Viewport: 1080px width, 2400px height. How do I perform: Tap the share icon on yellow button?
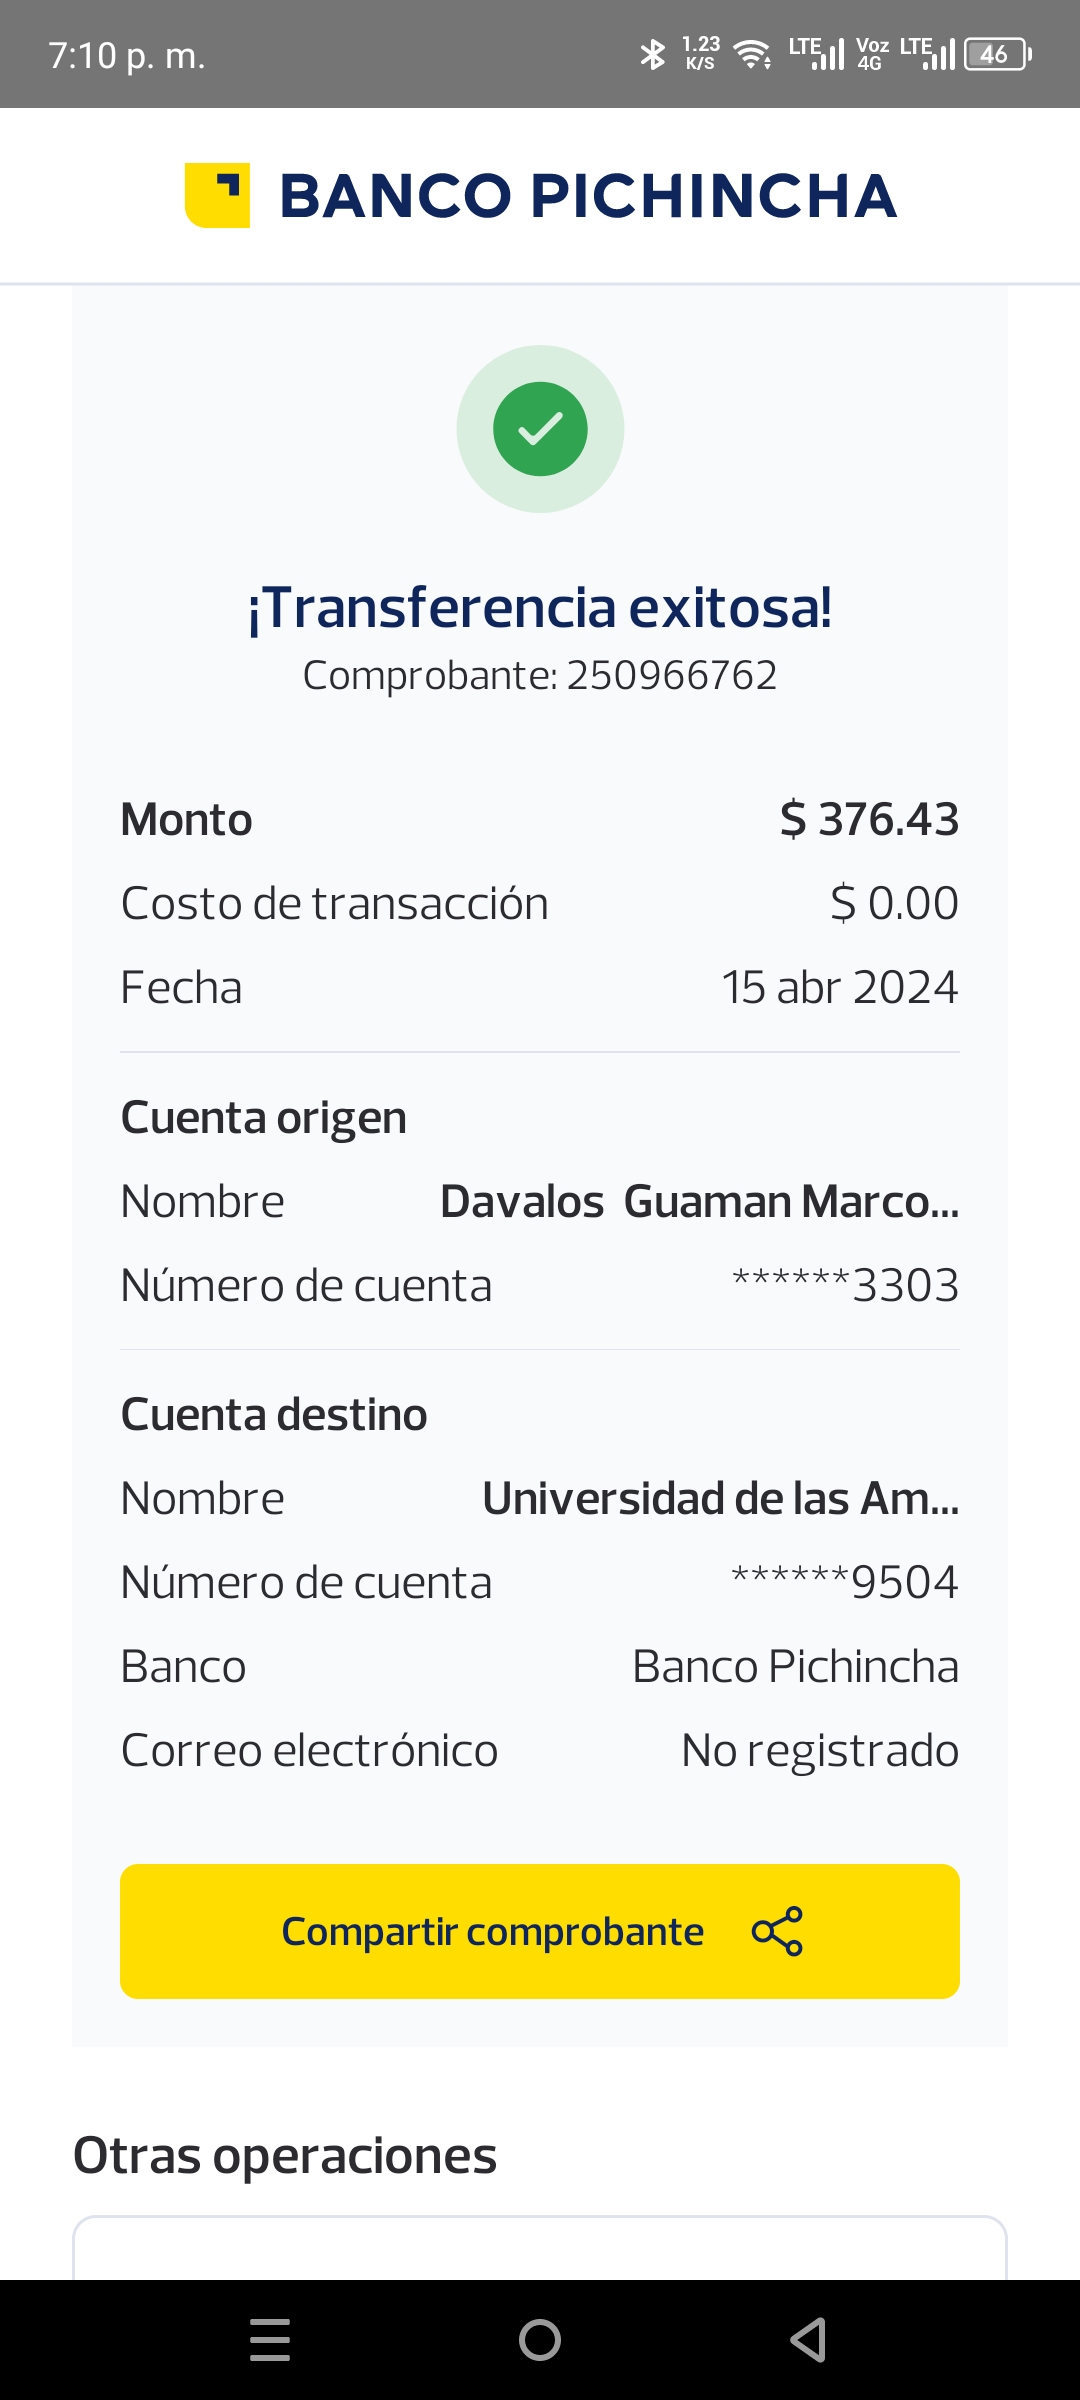pyautogui.click(x=777, y=1931)
